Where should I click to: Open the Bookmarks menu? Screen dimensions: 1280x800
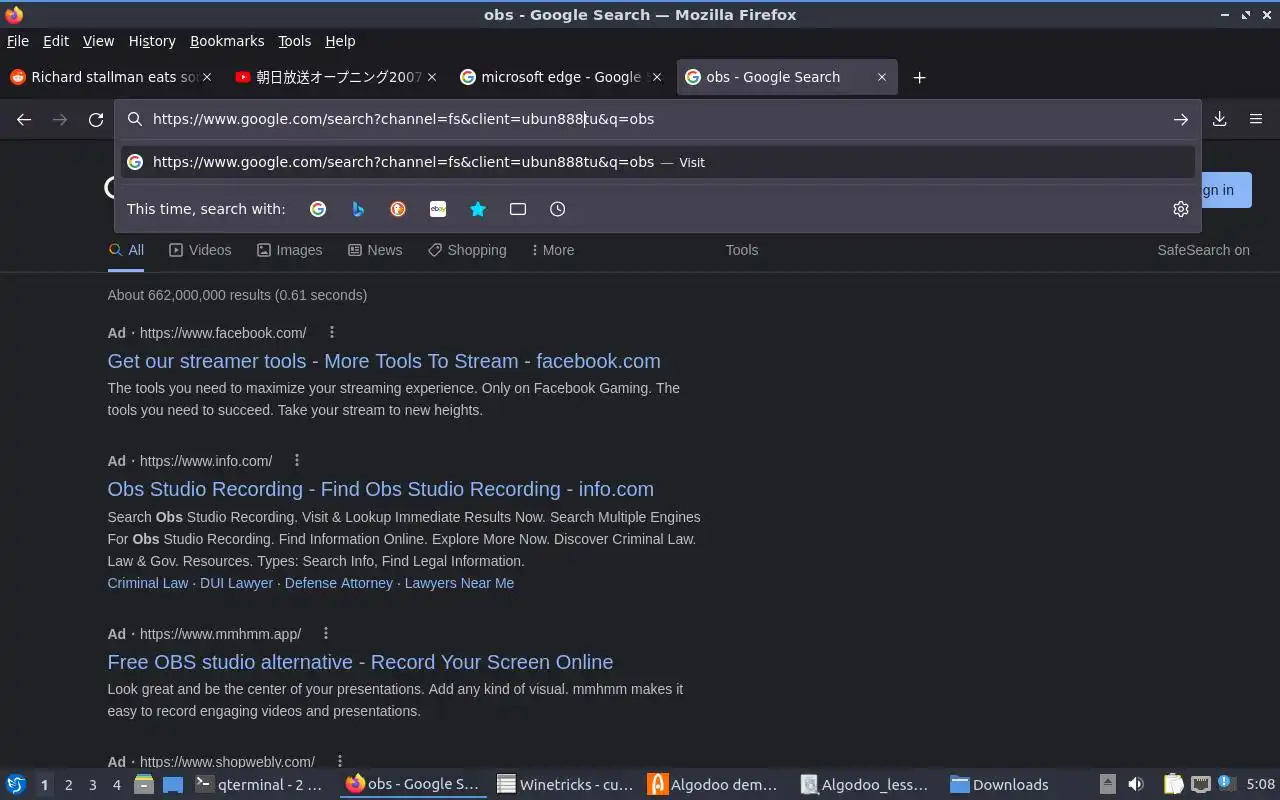point(227,41)
